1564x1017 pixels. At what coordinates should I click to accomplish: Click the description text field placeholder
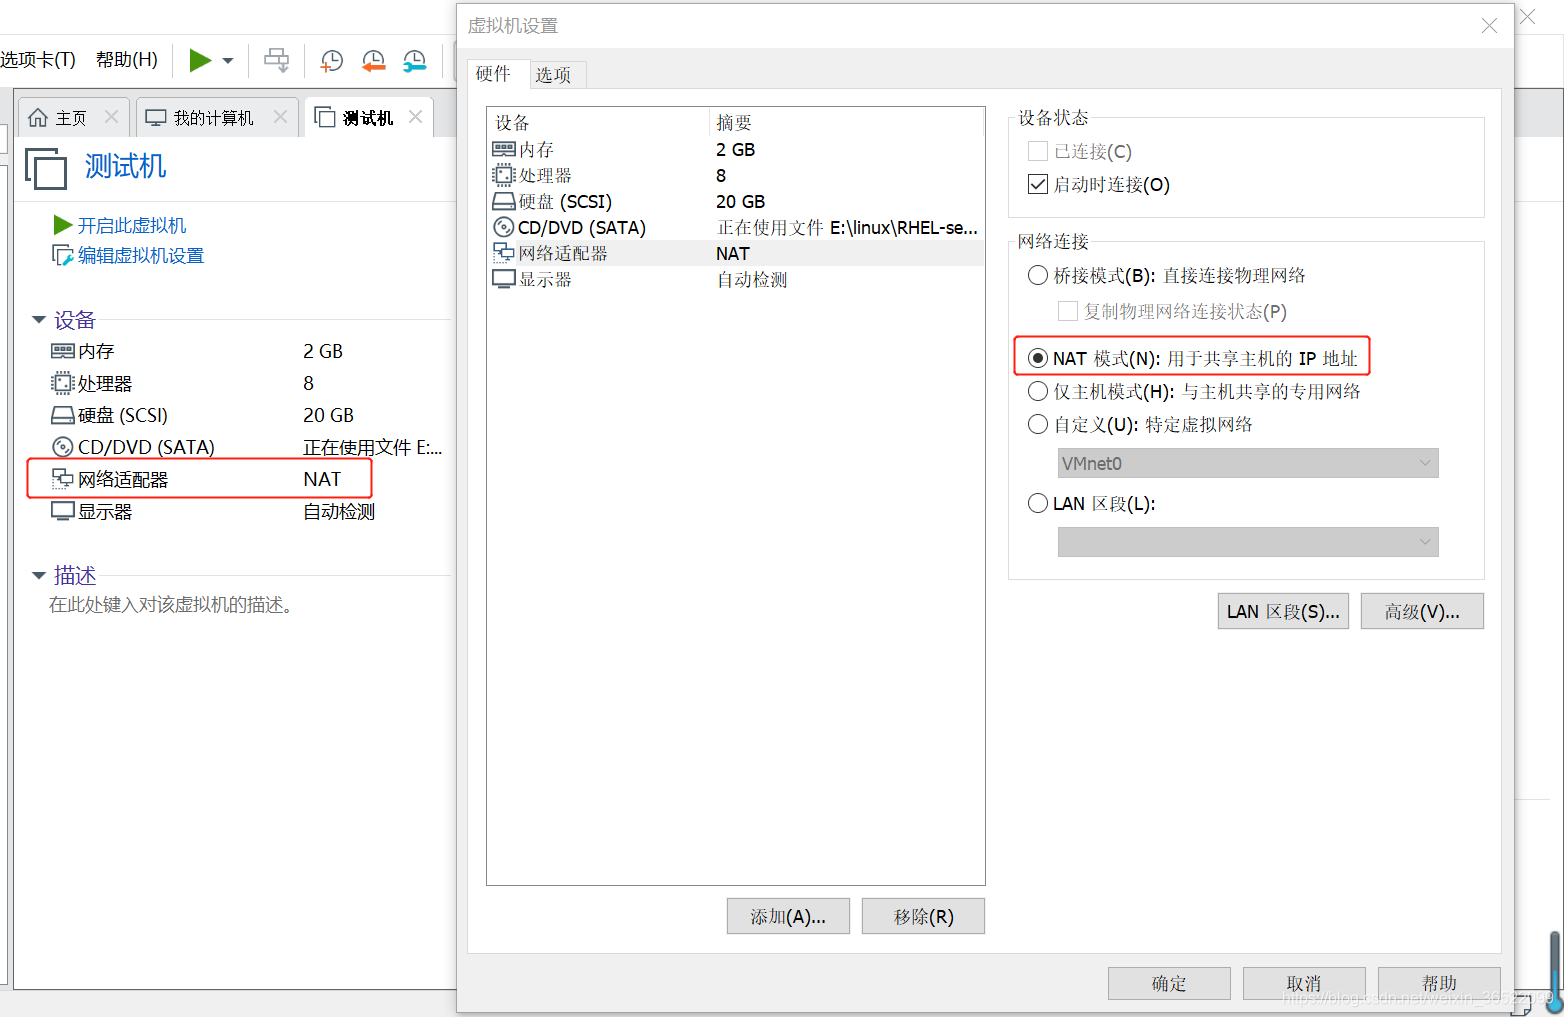(x=171, y=605)
